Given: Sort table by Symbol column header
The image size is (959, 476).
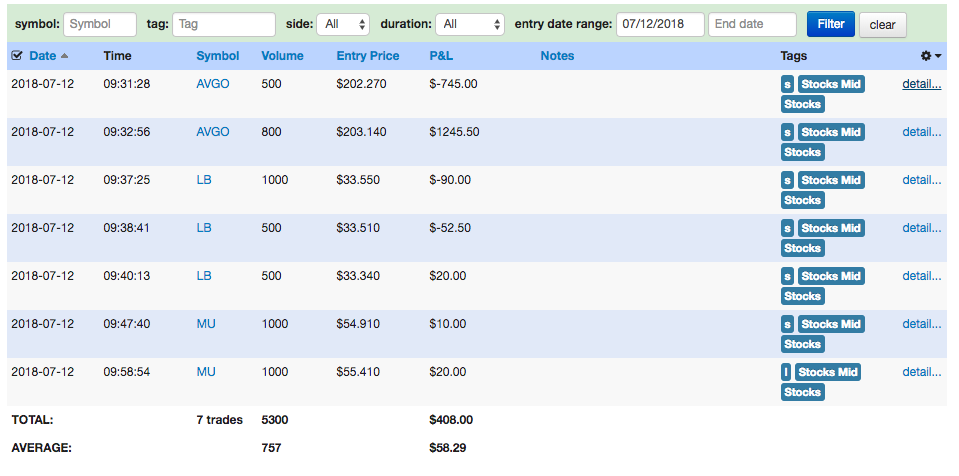Looking at the screenshot, I should tap(217, 56).
